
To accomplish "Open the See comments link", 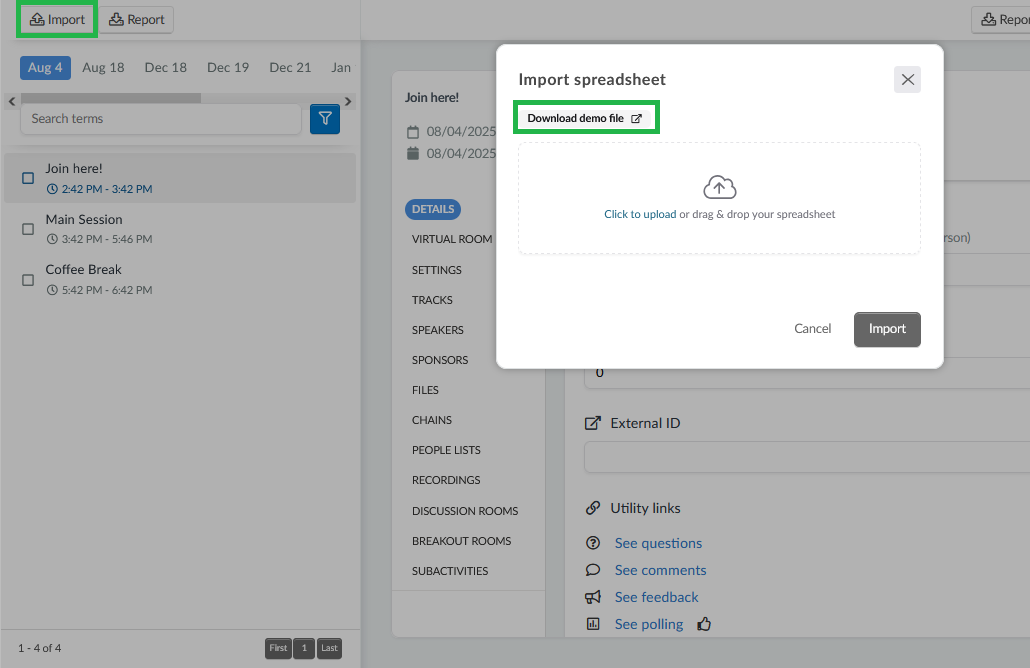I will (x=660, y=570).
